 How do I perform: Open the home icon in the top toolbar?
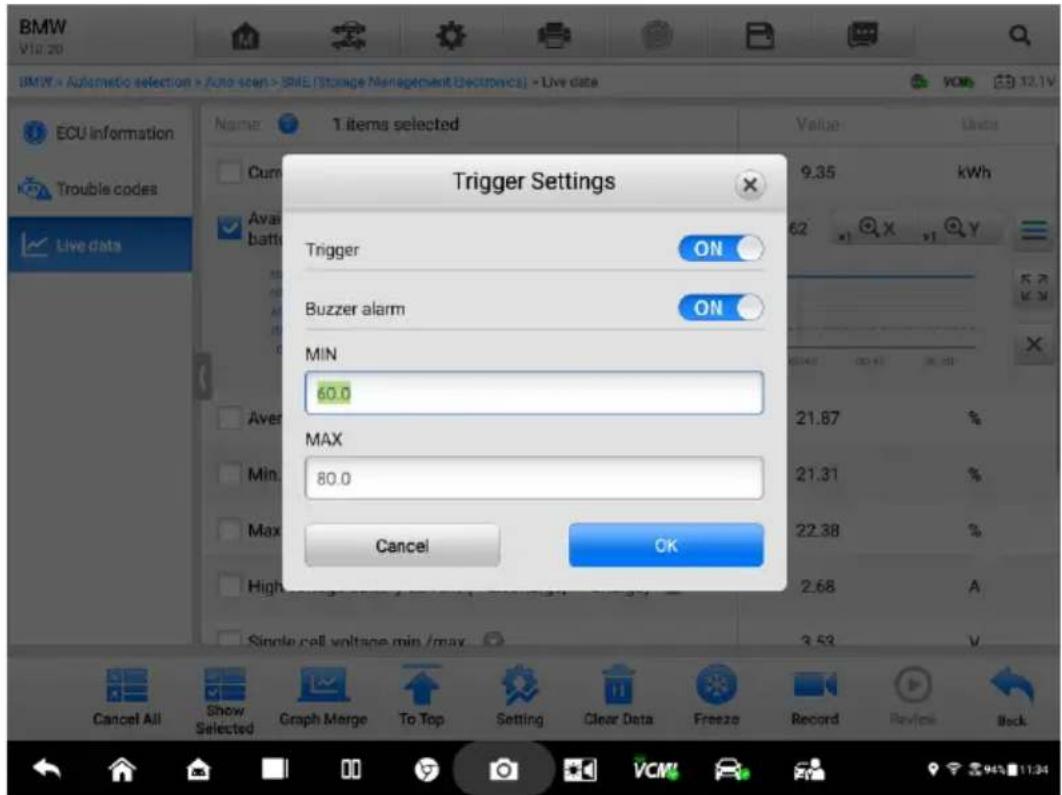[x=245, y=36]
